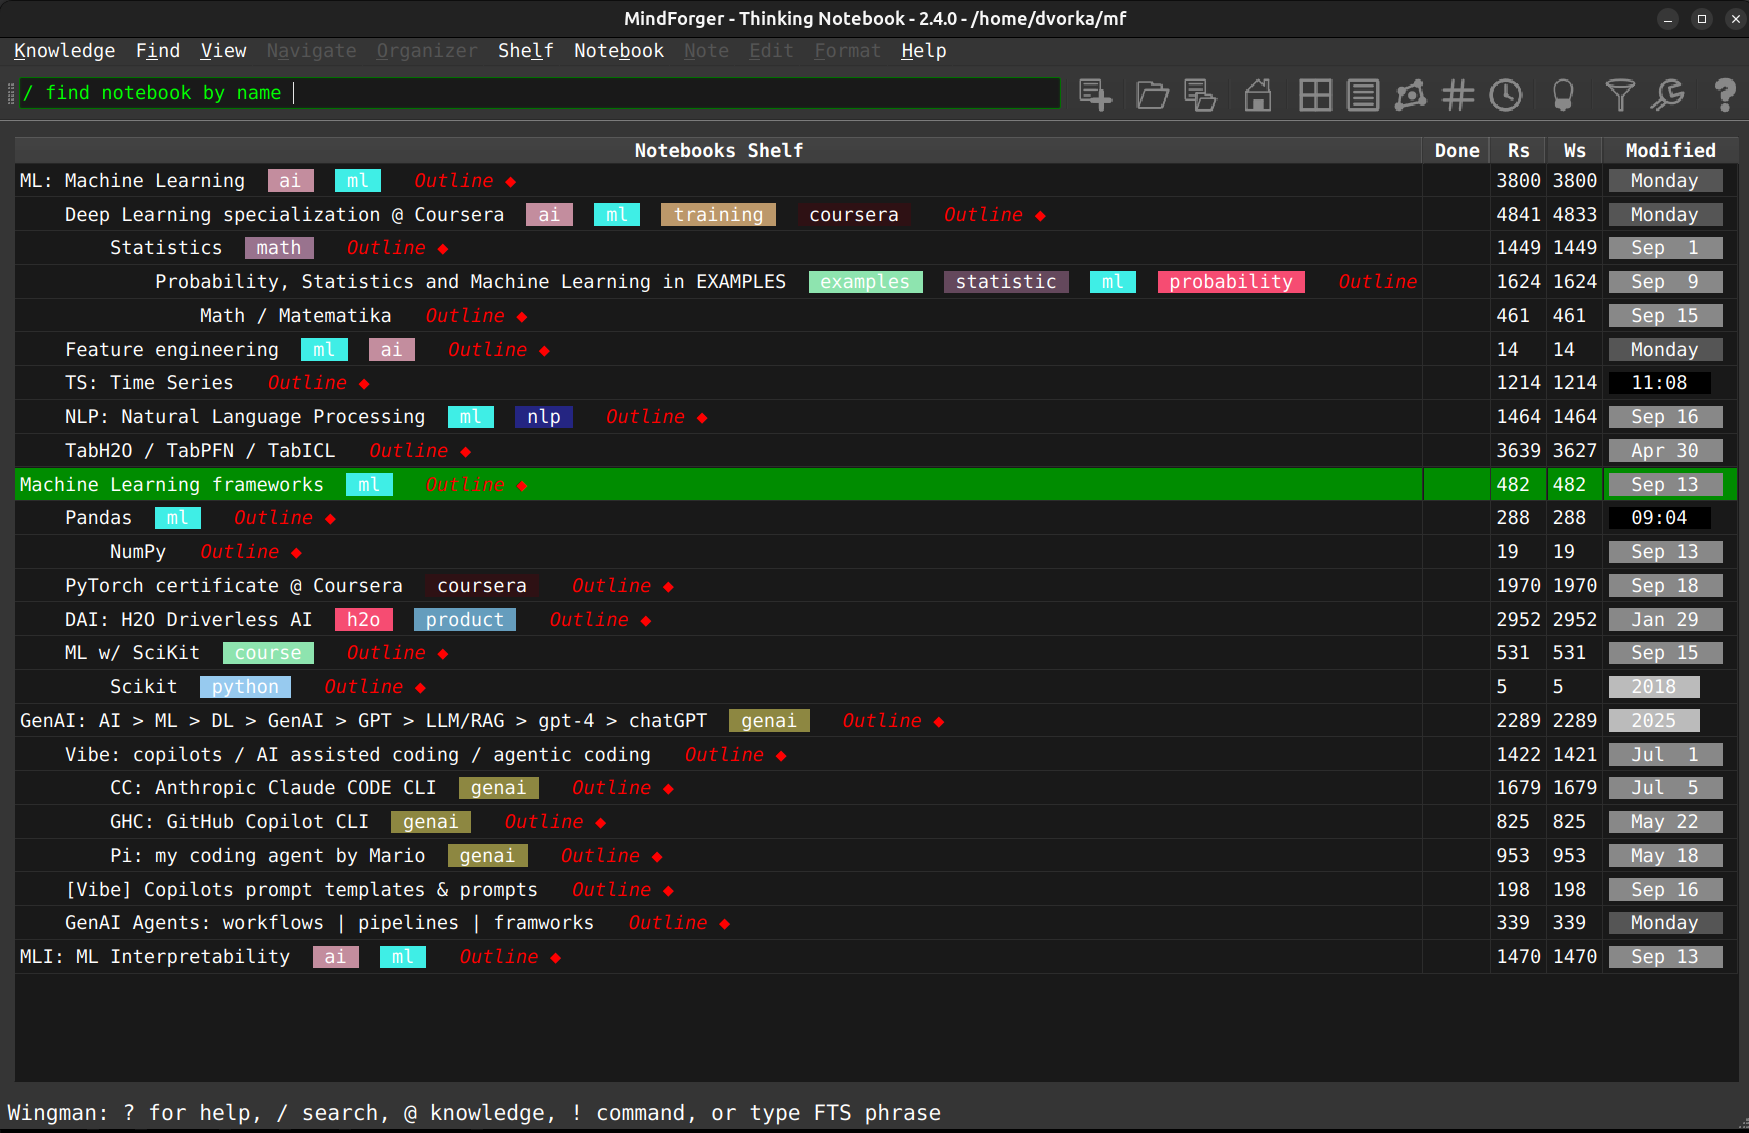Open the View menu
The height and width of the screenshot is (1133, 1749).
223,51
